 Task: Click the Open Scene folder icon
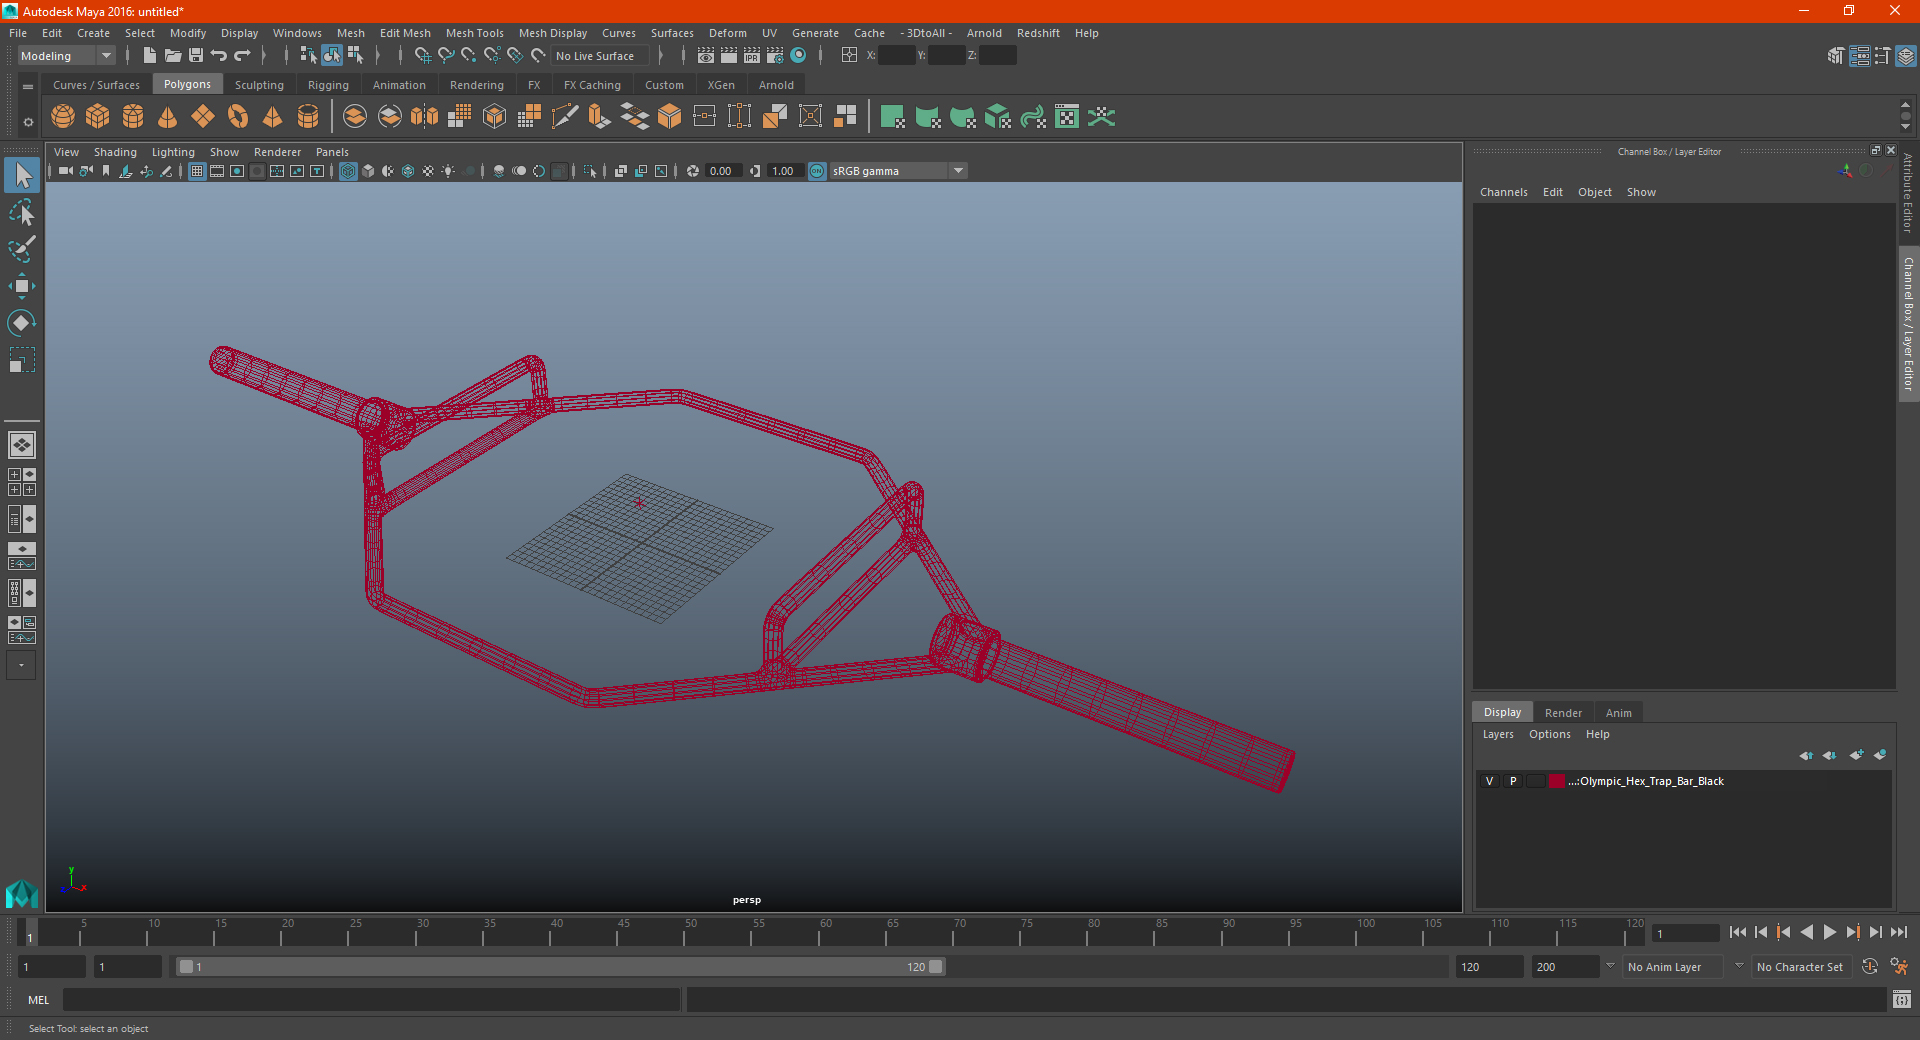173,56
